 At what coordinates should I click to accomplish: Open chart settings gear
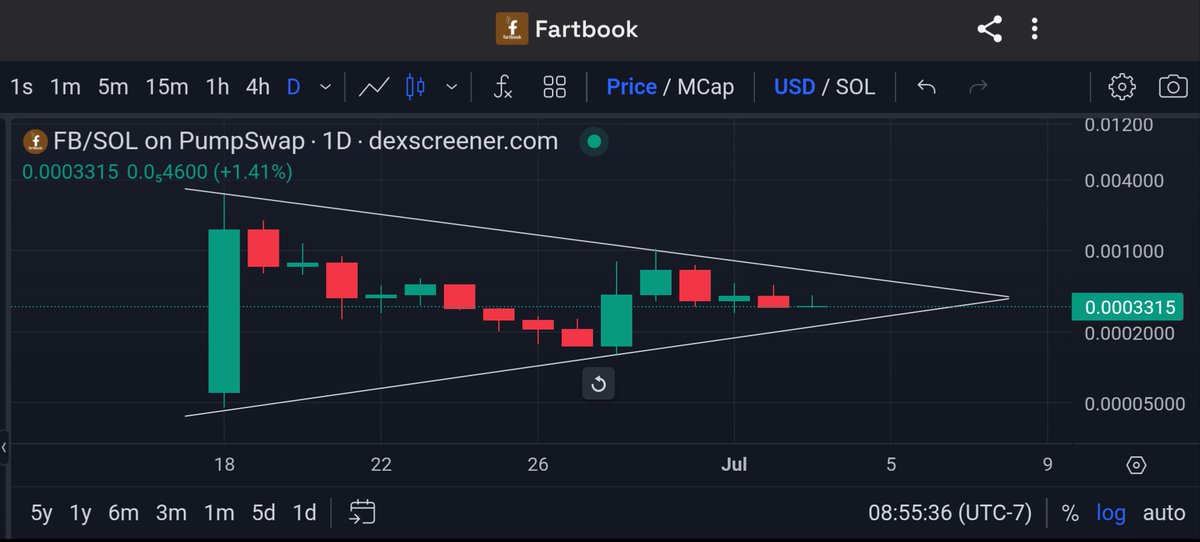coord(1121,87)
